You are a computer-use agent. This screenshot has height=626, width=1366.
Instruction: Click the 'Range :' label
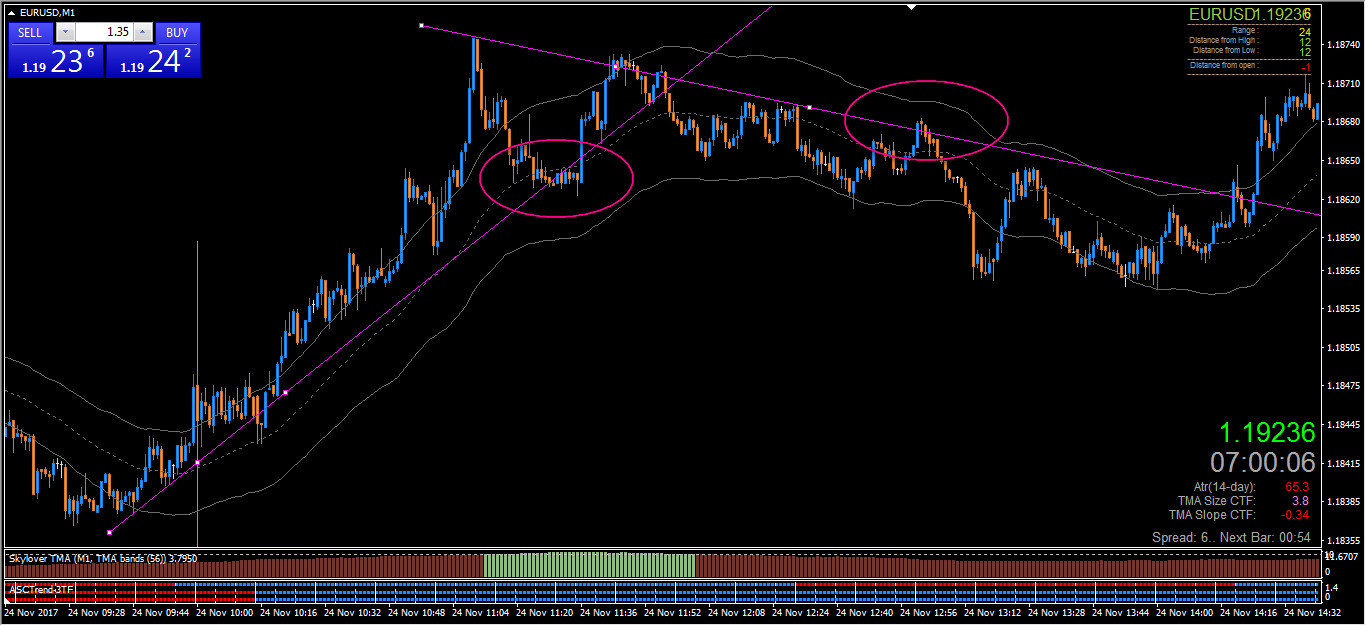click(1244, 31)
